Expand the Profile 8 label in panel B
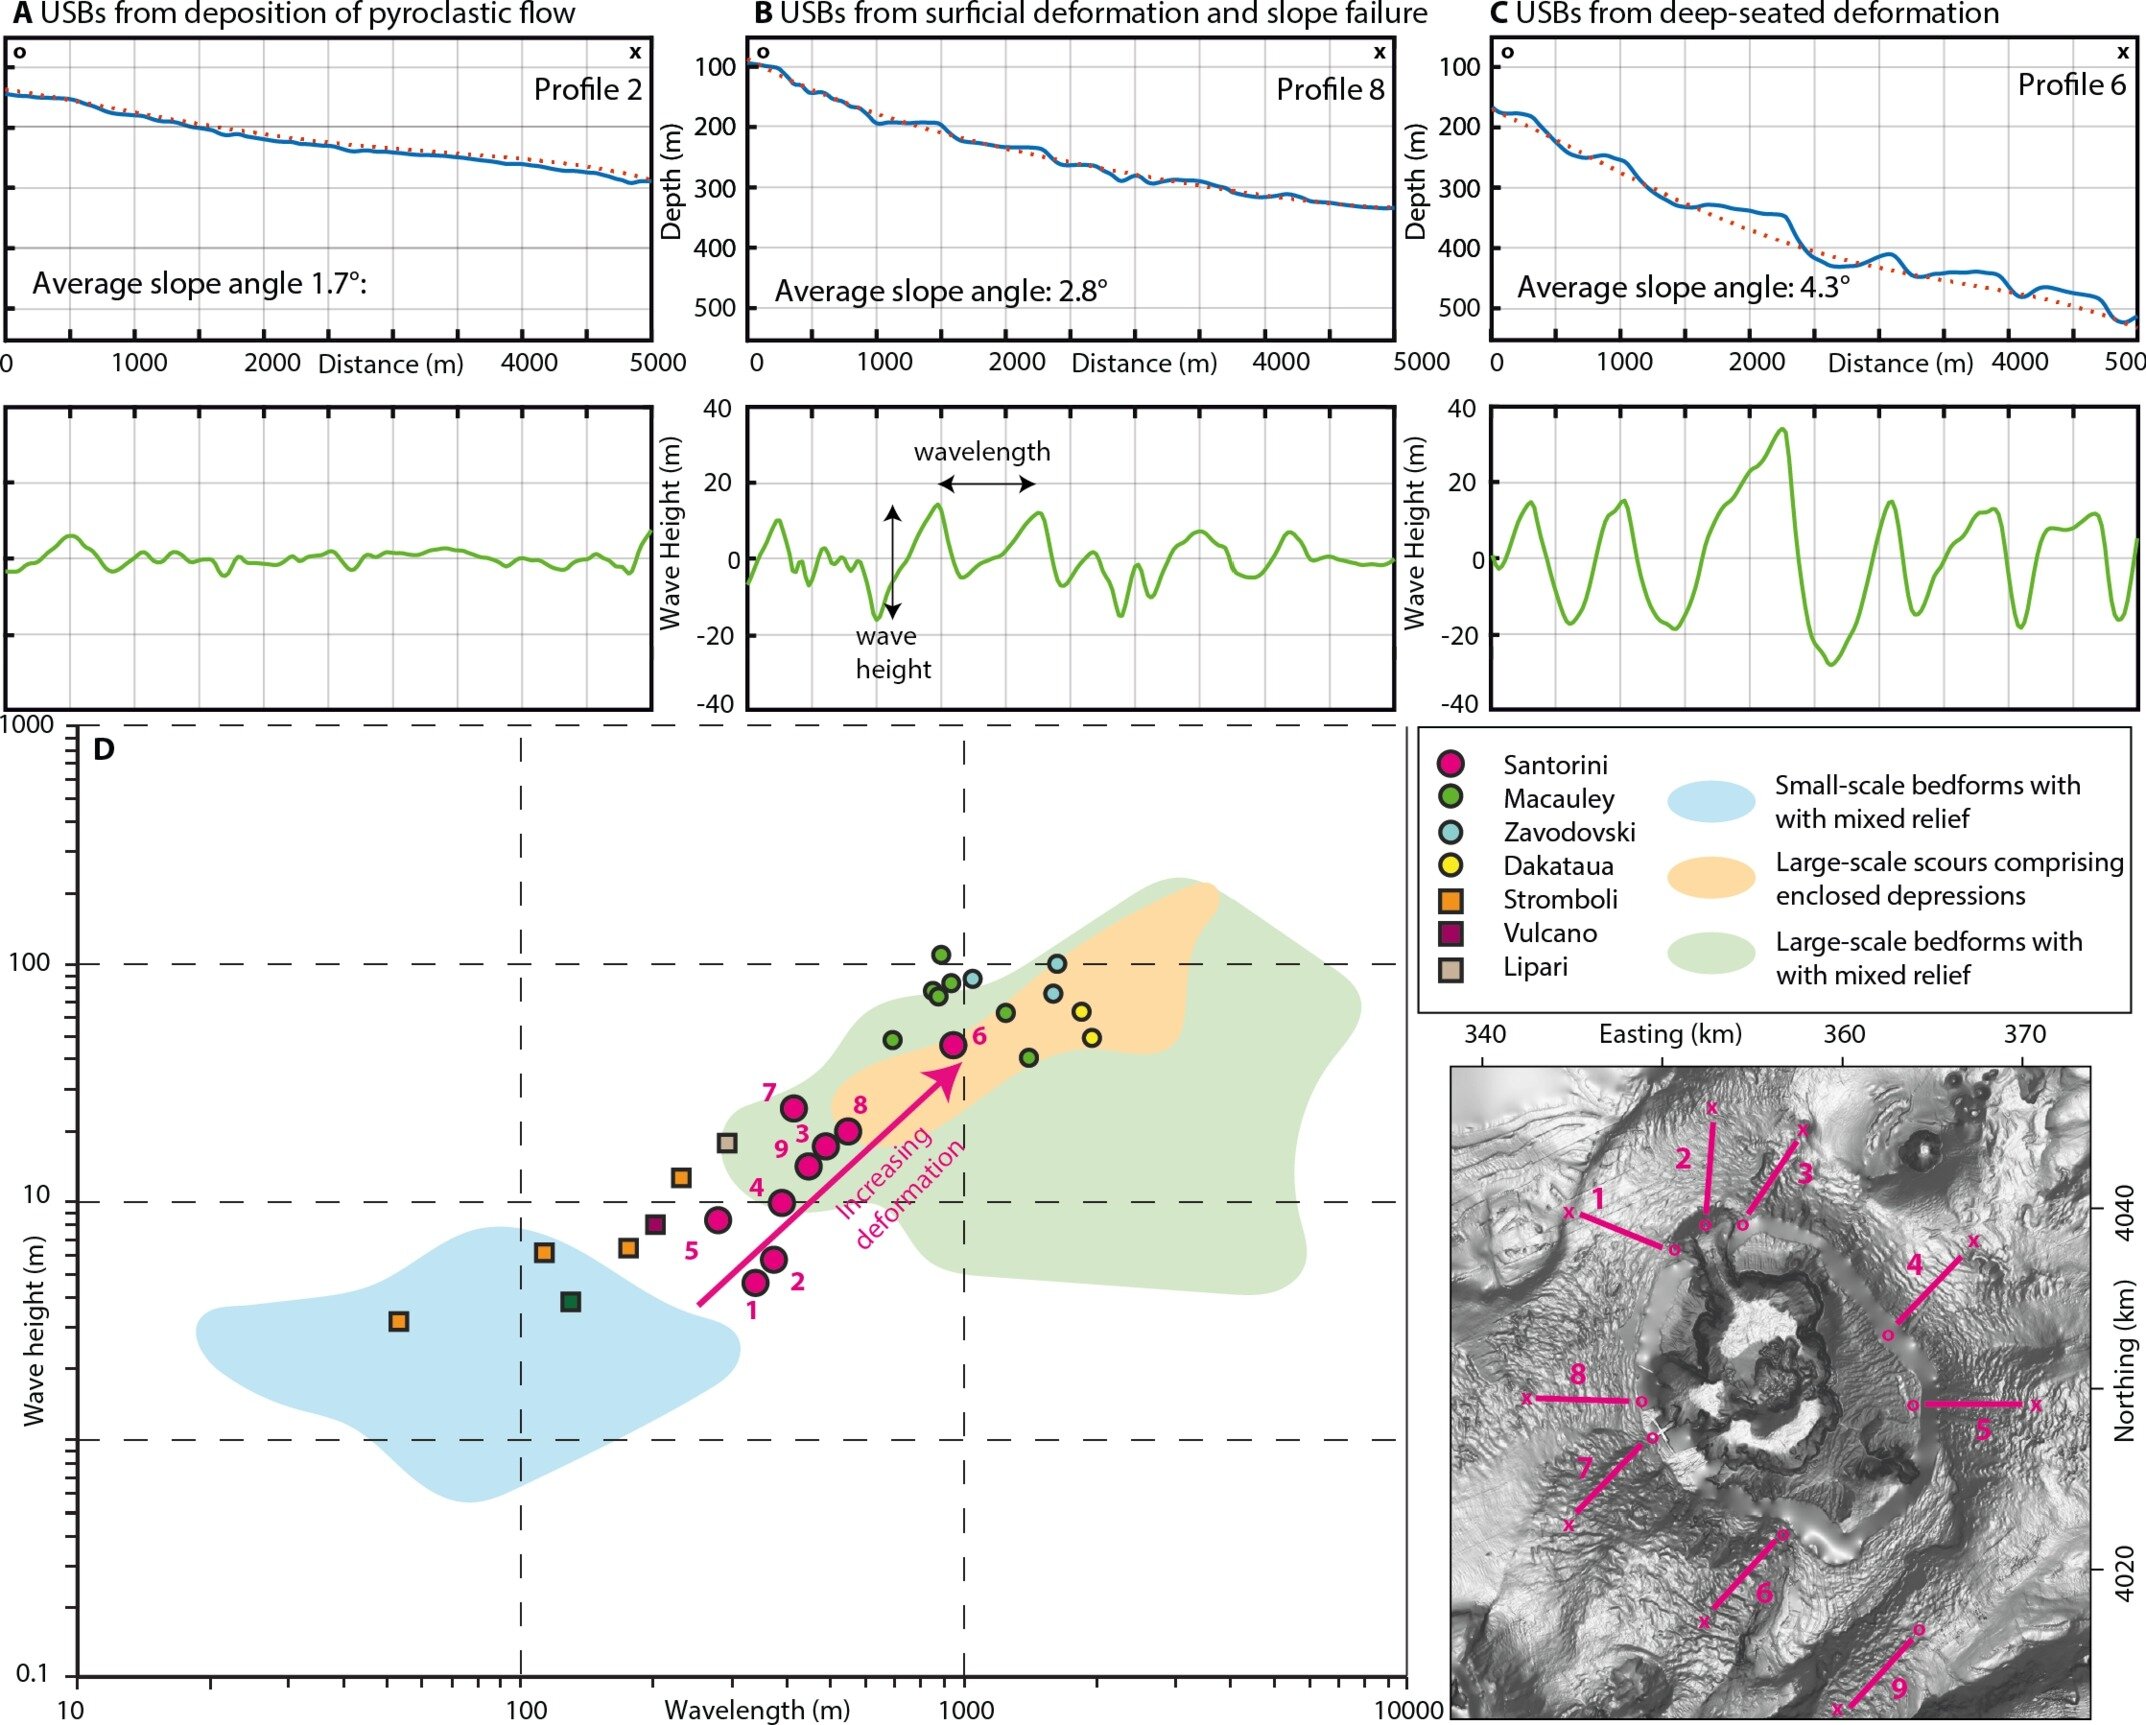 1333,88
